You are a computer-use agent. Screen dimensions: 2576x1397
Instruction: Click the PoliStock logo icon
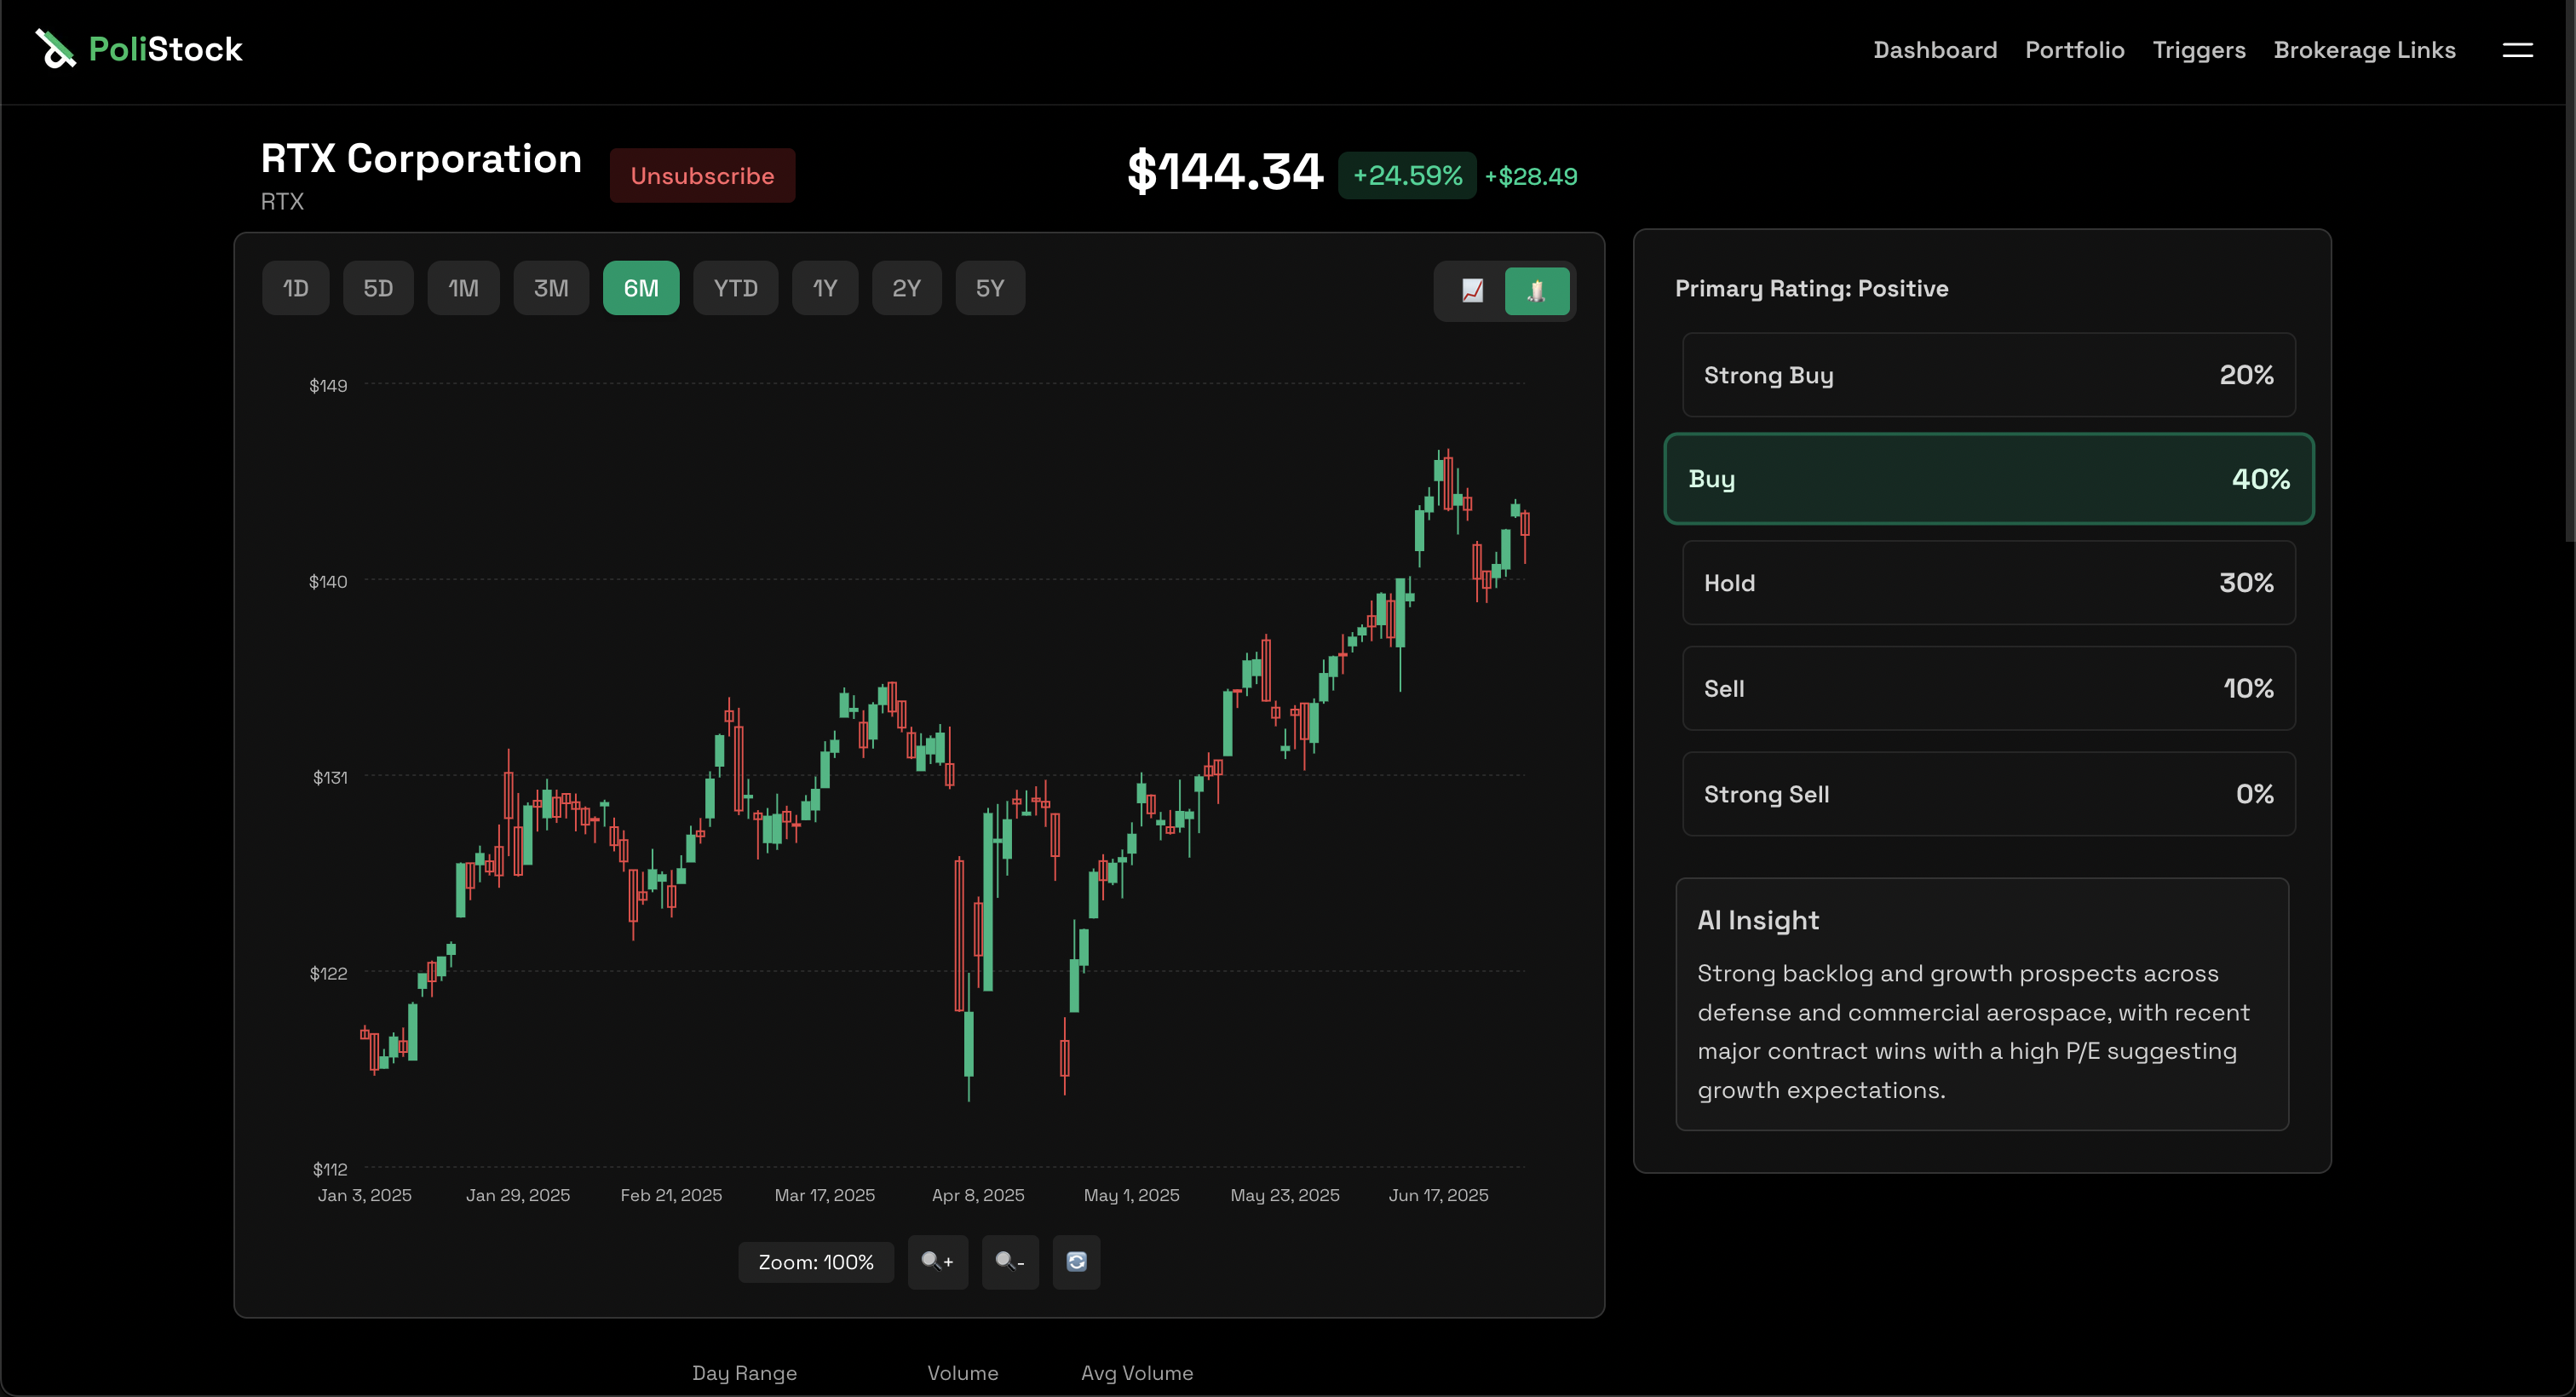pyautogui.click(x=56, y=49)
